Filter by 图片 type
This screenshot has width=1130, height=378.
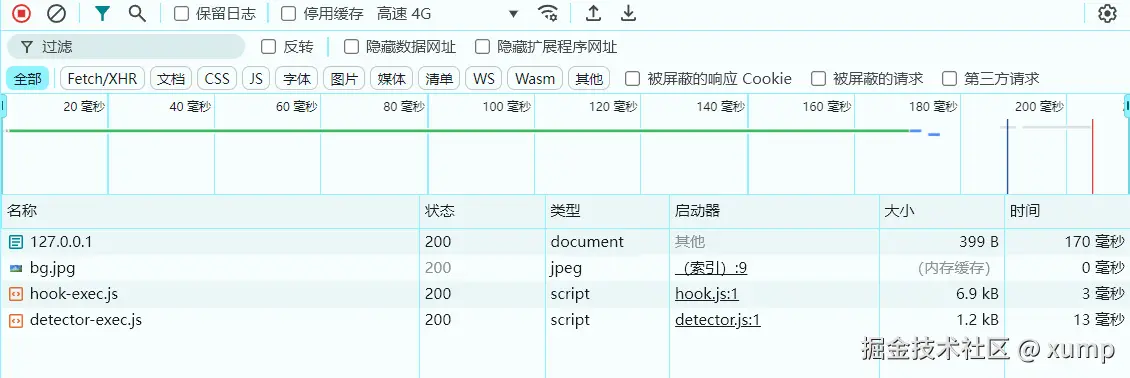click(344, 78)
